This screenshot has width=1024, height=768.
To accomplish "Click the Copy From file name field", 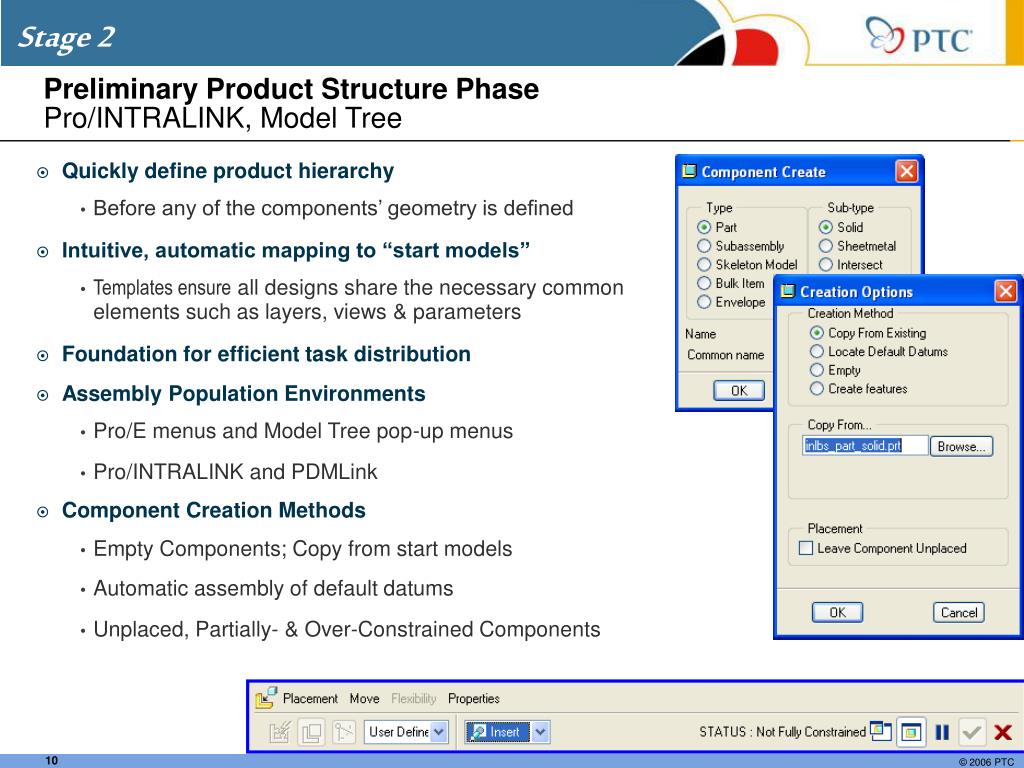I will coord(865,446).
